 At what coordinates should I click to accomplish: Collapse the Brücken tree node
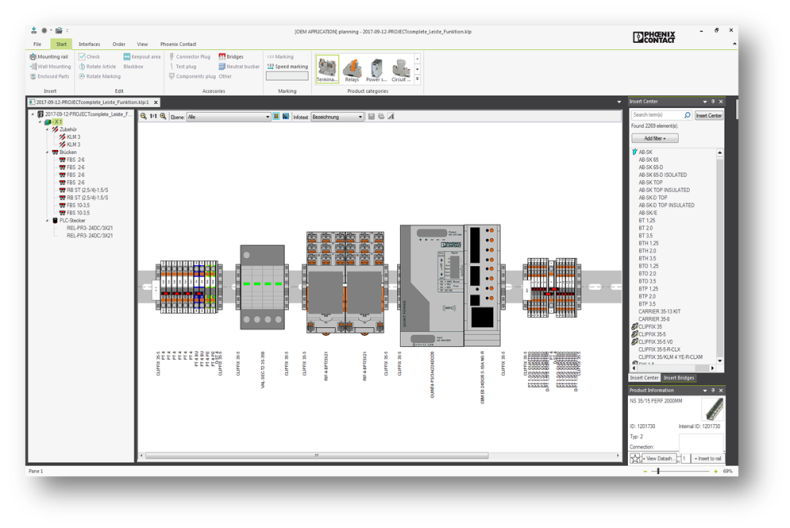pyautogui.click(x=46, y=152)
